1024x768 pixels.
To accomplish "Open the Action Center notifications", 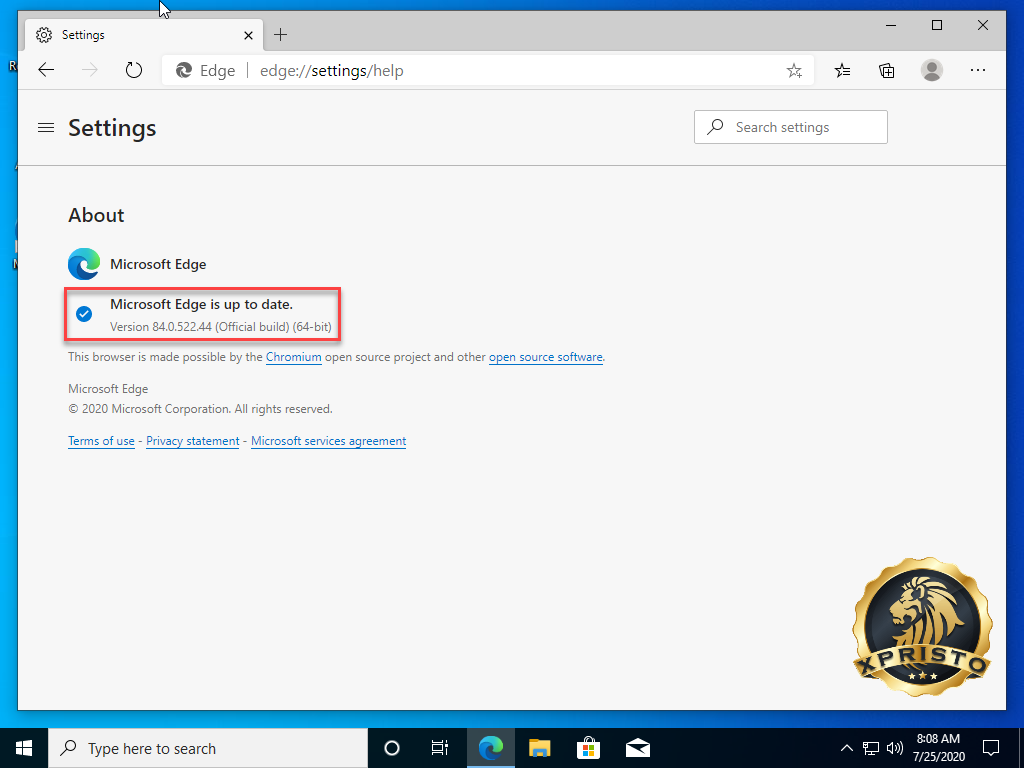I will click(x=991, y=748).
